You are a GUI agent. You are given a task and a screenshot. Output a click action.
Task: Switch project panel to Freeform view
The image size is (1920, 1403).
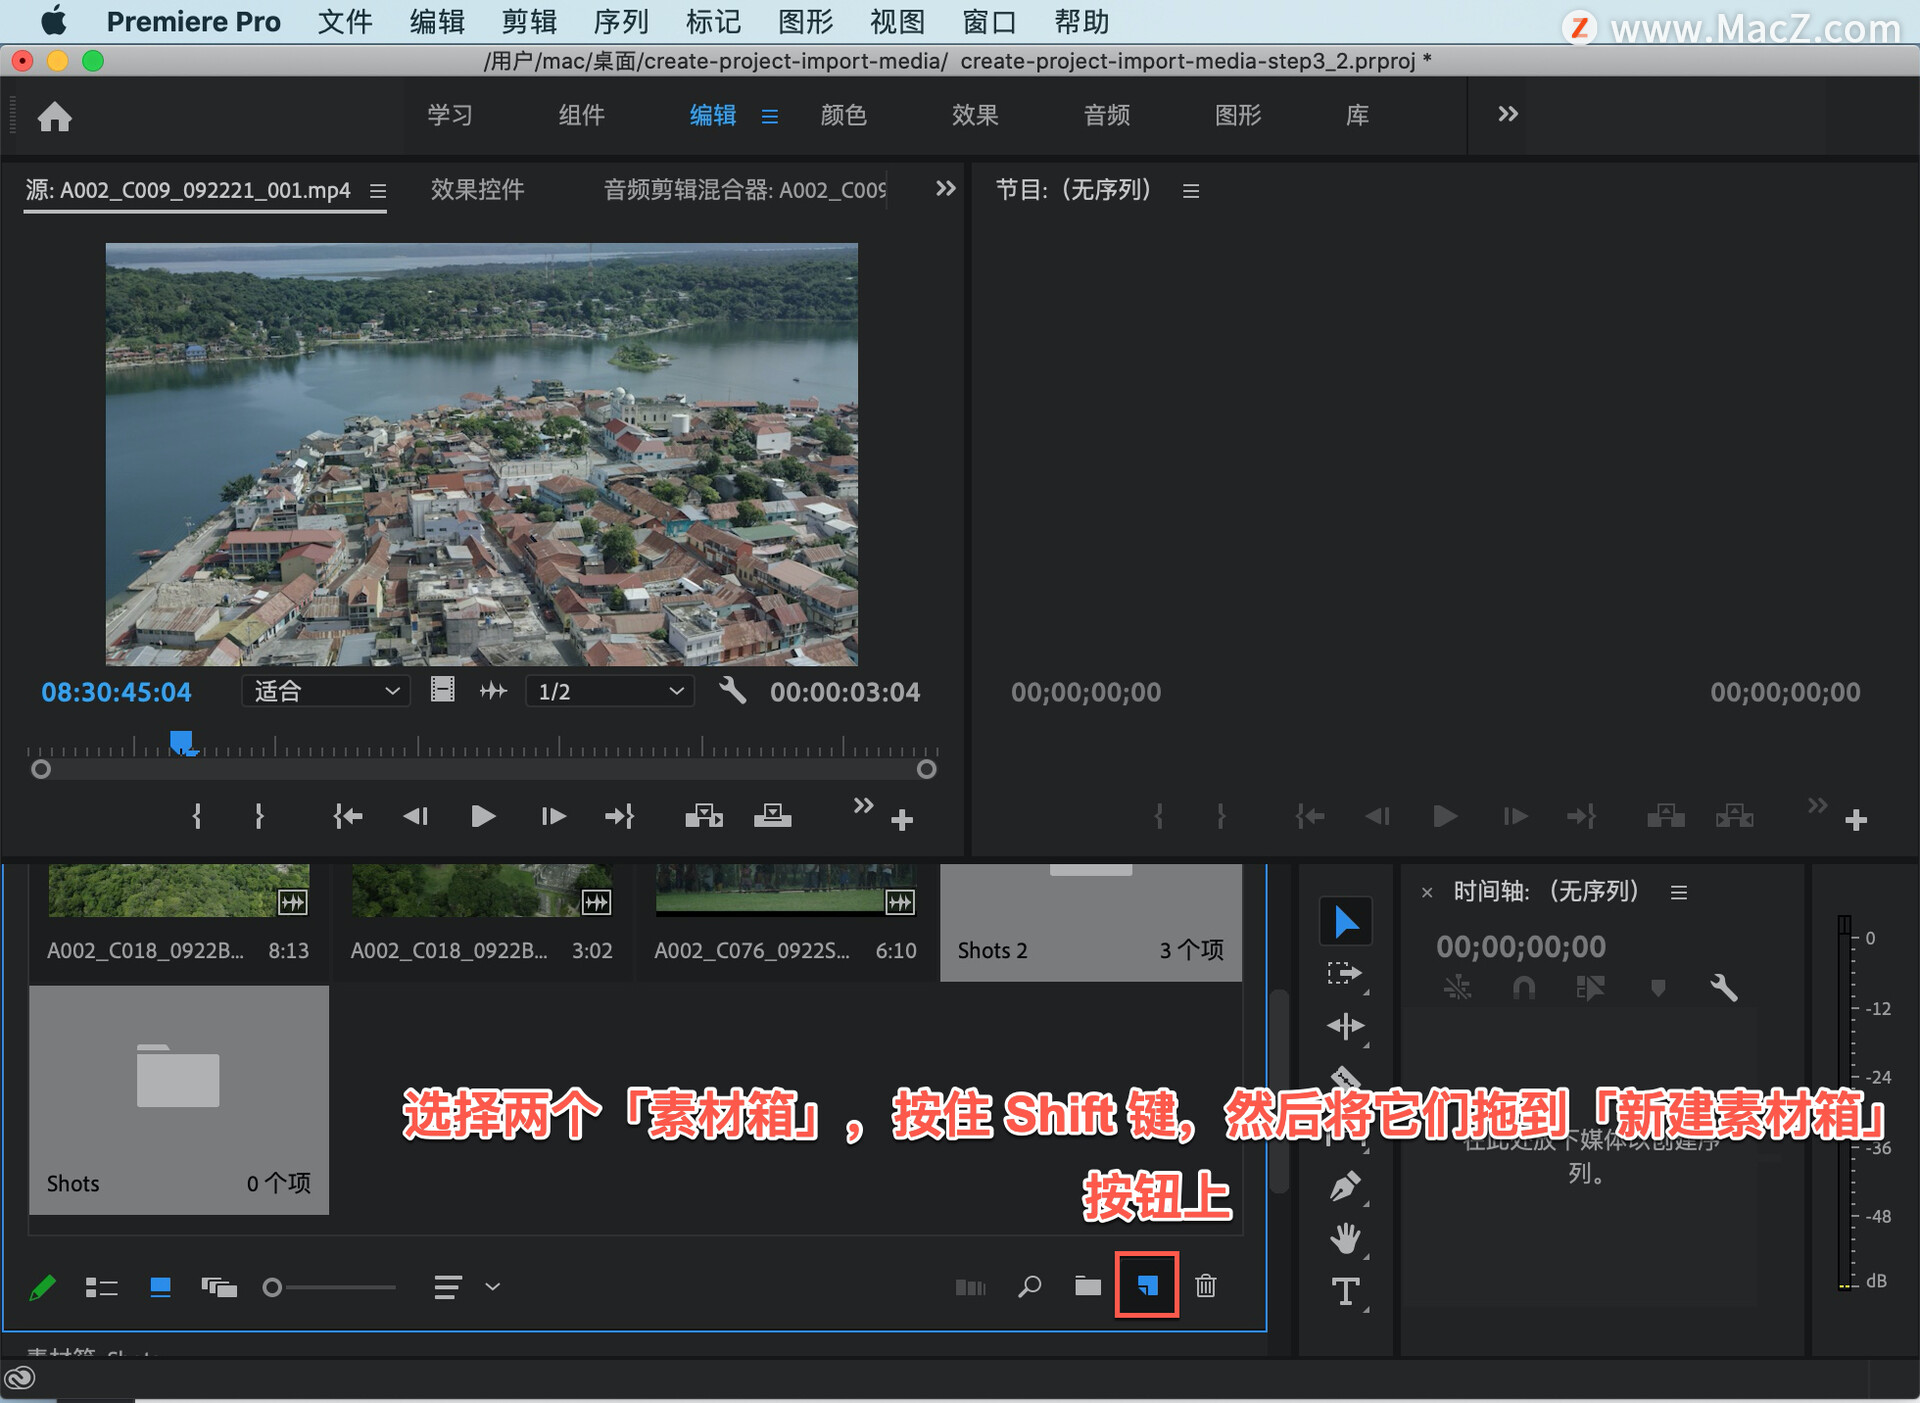click(219, 1287)
